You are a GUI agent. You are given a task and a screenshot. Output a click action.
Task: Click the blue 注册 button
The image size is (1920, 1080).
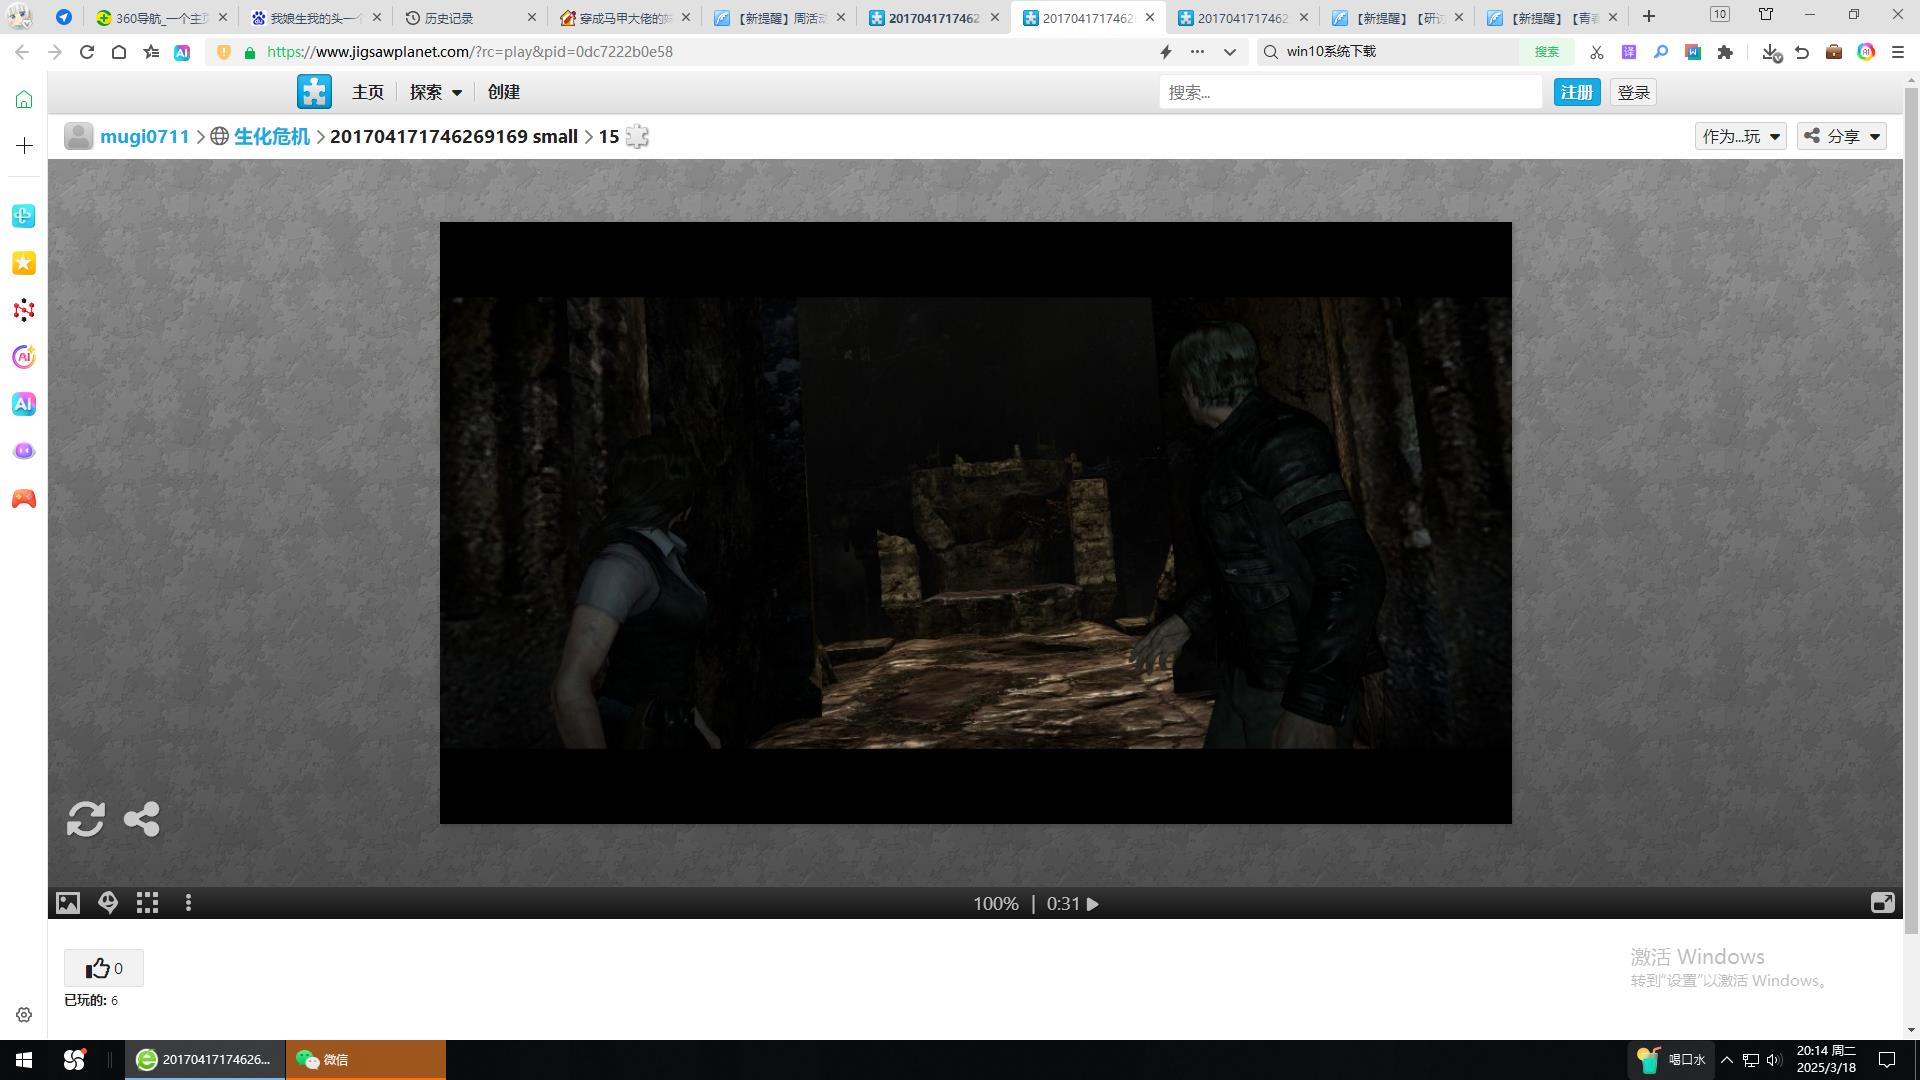(1577, 92)
